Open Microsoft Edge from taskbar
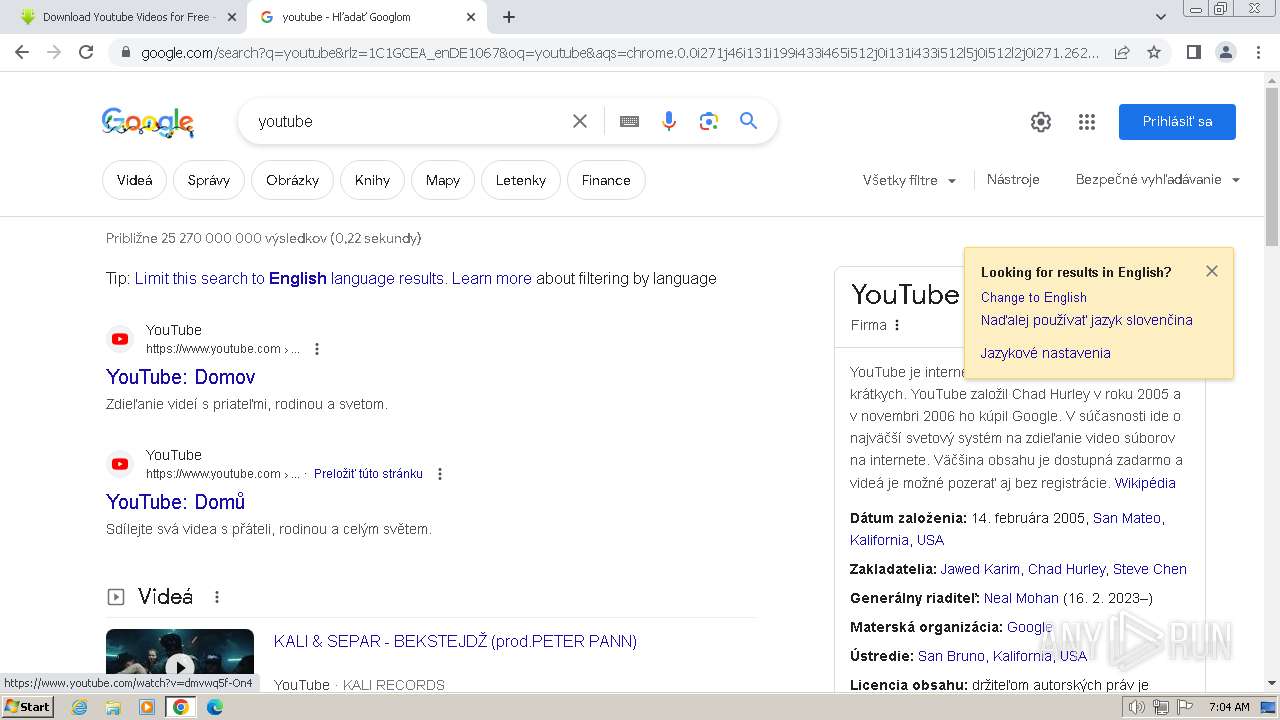This screenshot has width=1280, height=720. (215, 707)
